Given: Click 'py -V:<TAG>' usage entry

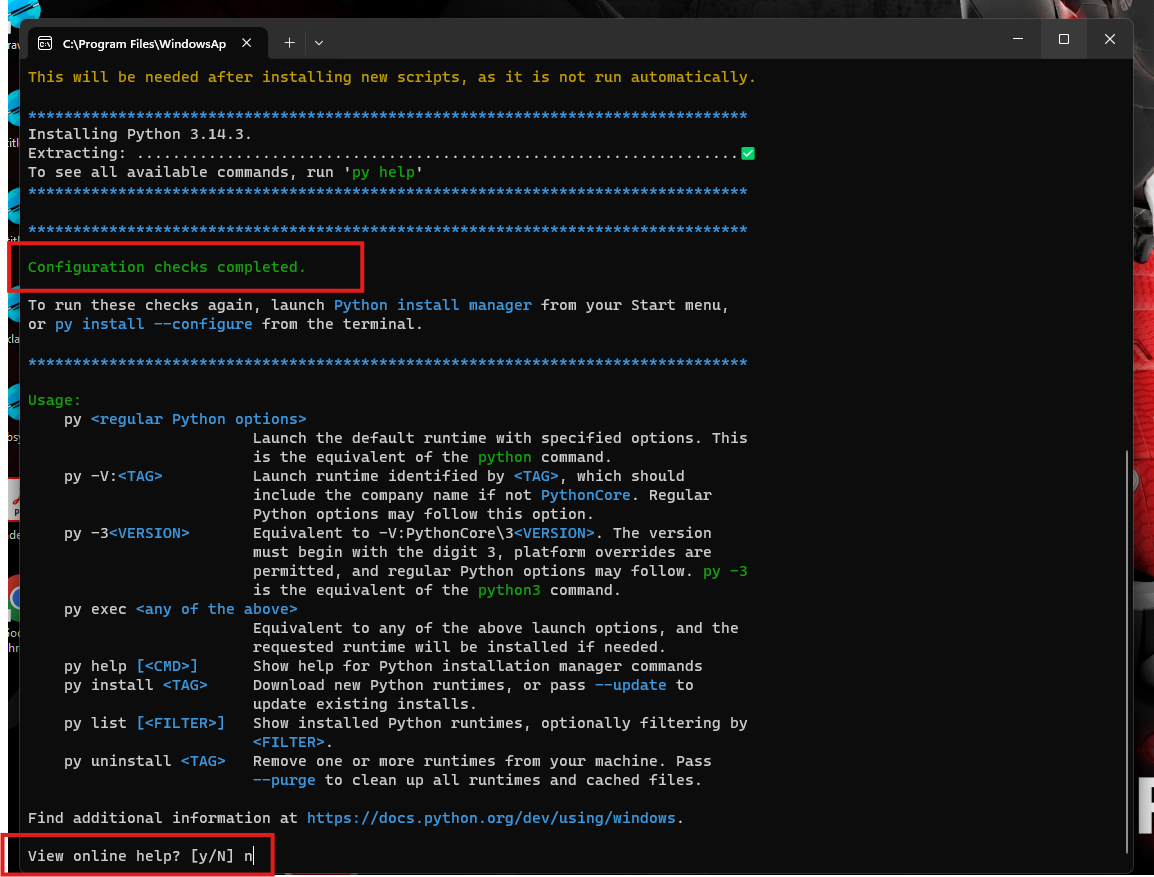Looking at the screenshot, I should click(113, 476).
